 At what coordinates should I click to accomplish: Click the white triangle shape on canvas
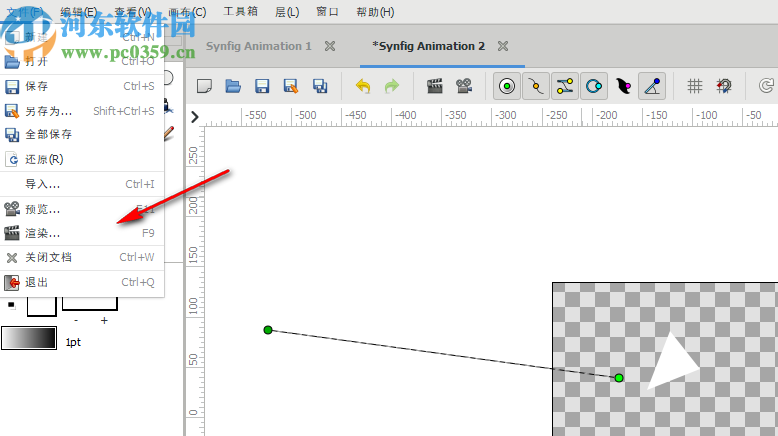672,363
